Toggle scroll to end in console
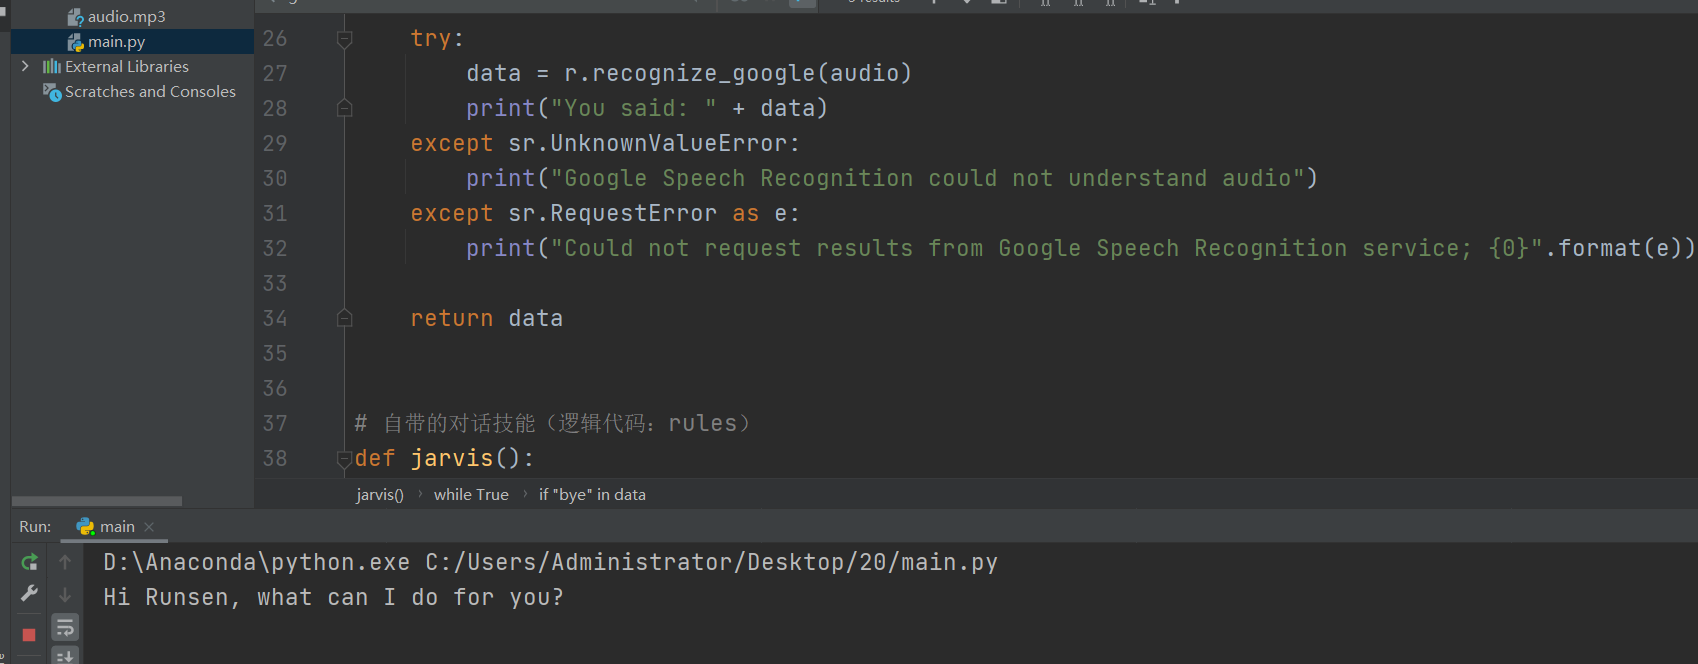The image size is (1698, 664). (65, 656)
